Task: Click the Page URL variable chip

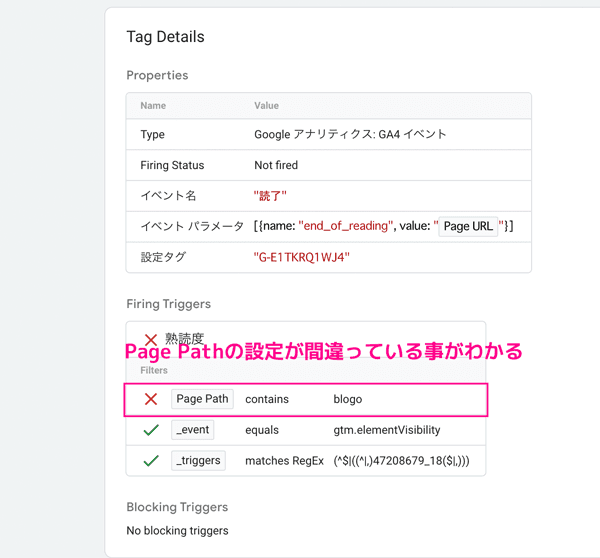Action: (x=468, y=226)
